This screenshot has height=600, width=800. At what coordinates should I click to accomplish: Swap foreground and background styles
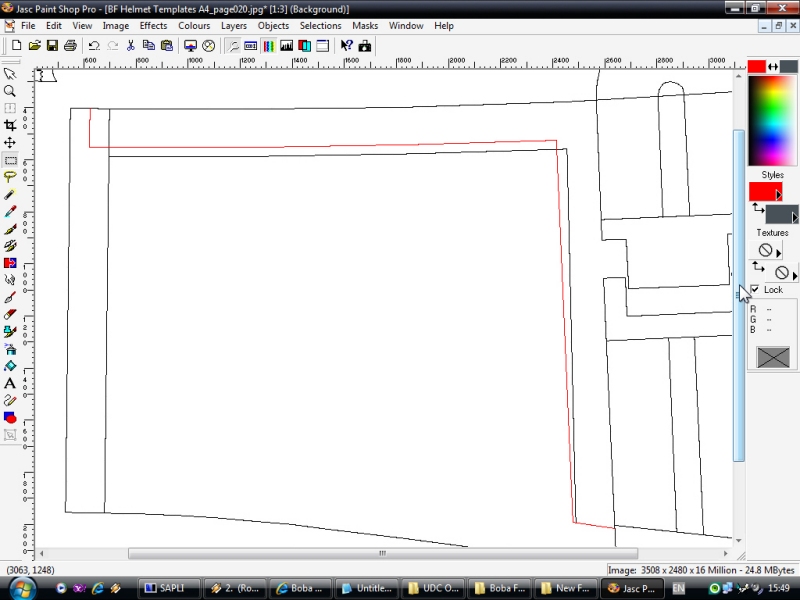(x=758, y=208)
